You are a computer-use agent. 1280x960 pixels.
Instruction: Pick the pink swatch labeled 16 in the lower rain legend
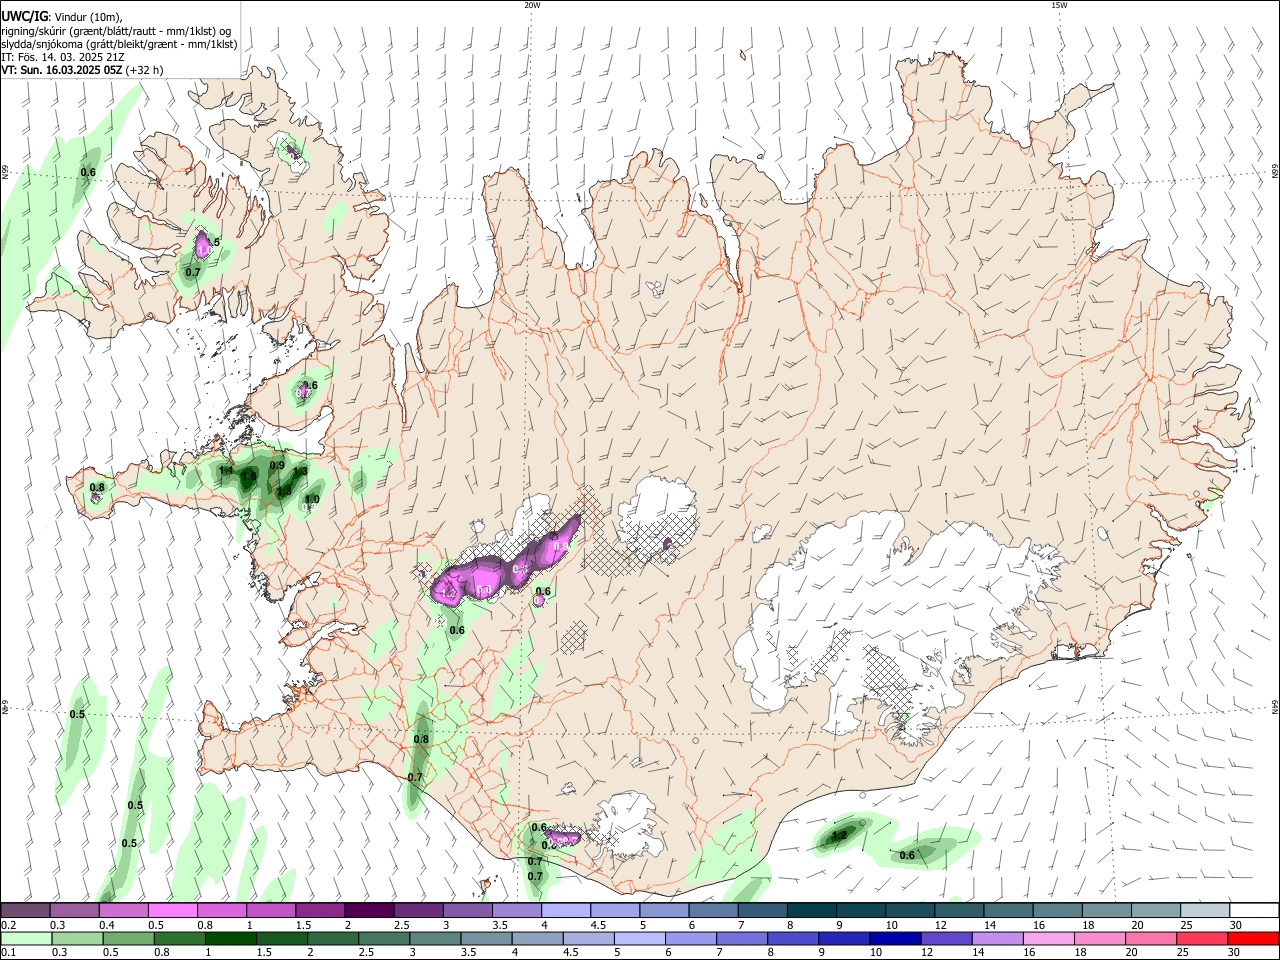1049,938
